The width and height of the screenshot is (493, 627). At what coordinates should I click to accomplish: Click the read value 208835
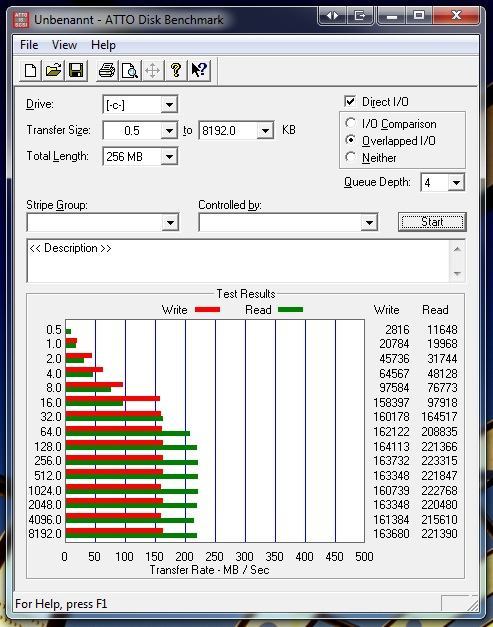coord(439,432)
